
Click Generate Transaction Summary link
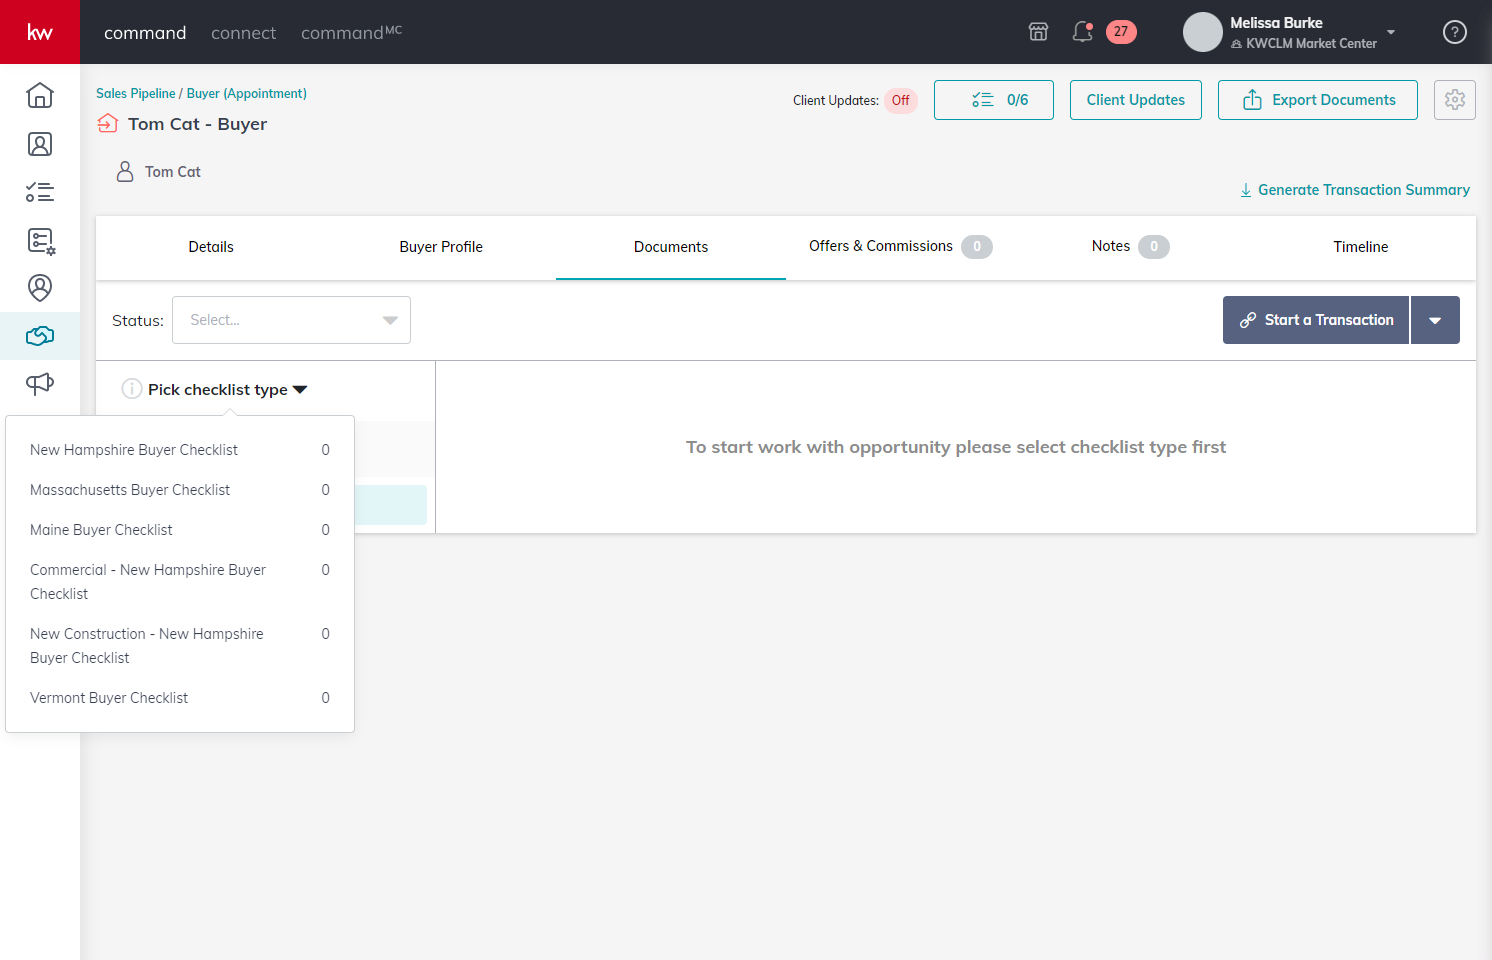[1355, 190]
